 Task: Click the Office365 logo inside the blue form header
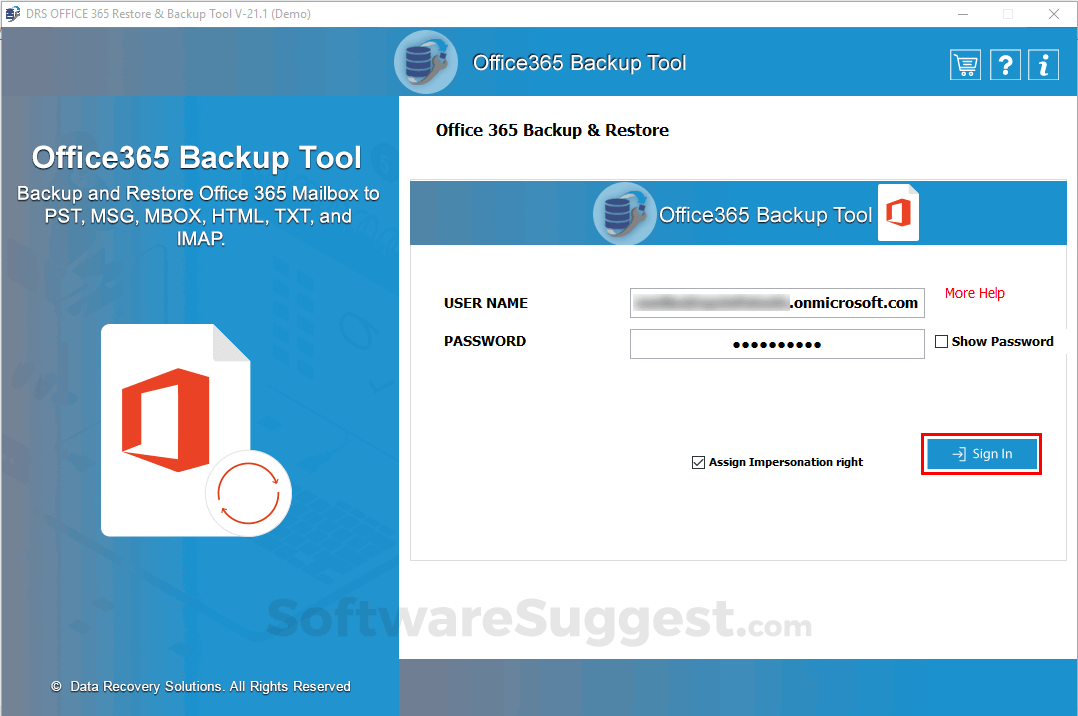point(623,213)
